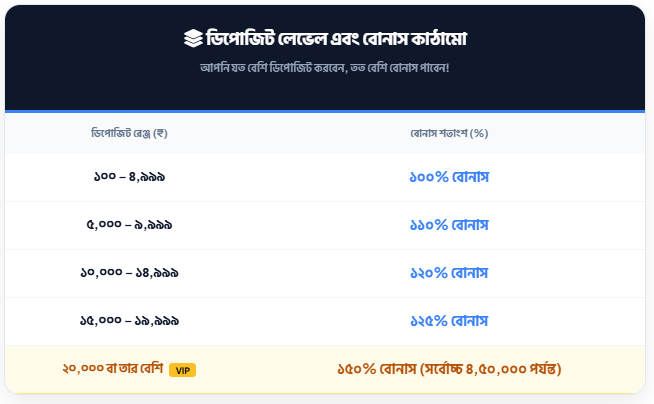Choose the ১২৫% বোনাস entry
654x404 pixels.
pos(449,321)
